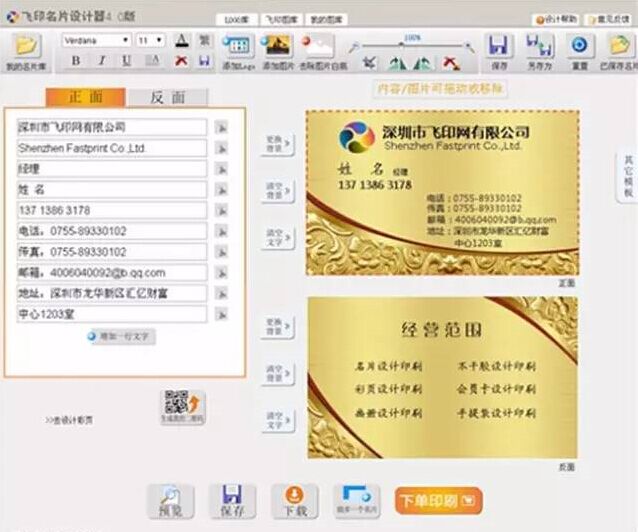638x532 pixels.
Task: Click the 预览 magnifier button at bottom
Action: pos(170,501)
